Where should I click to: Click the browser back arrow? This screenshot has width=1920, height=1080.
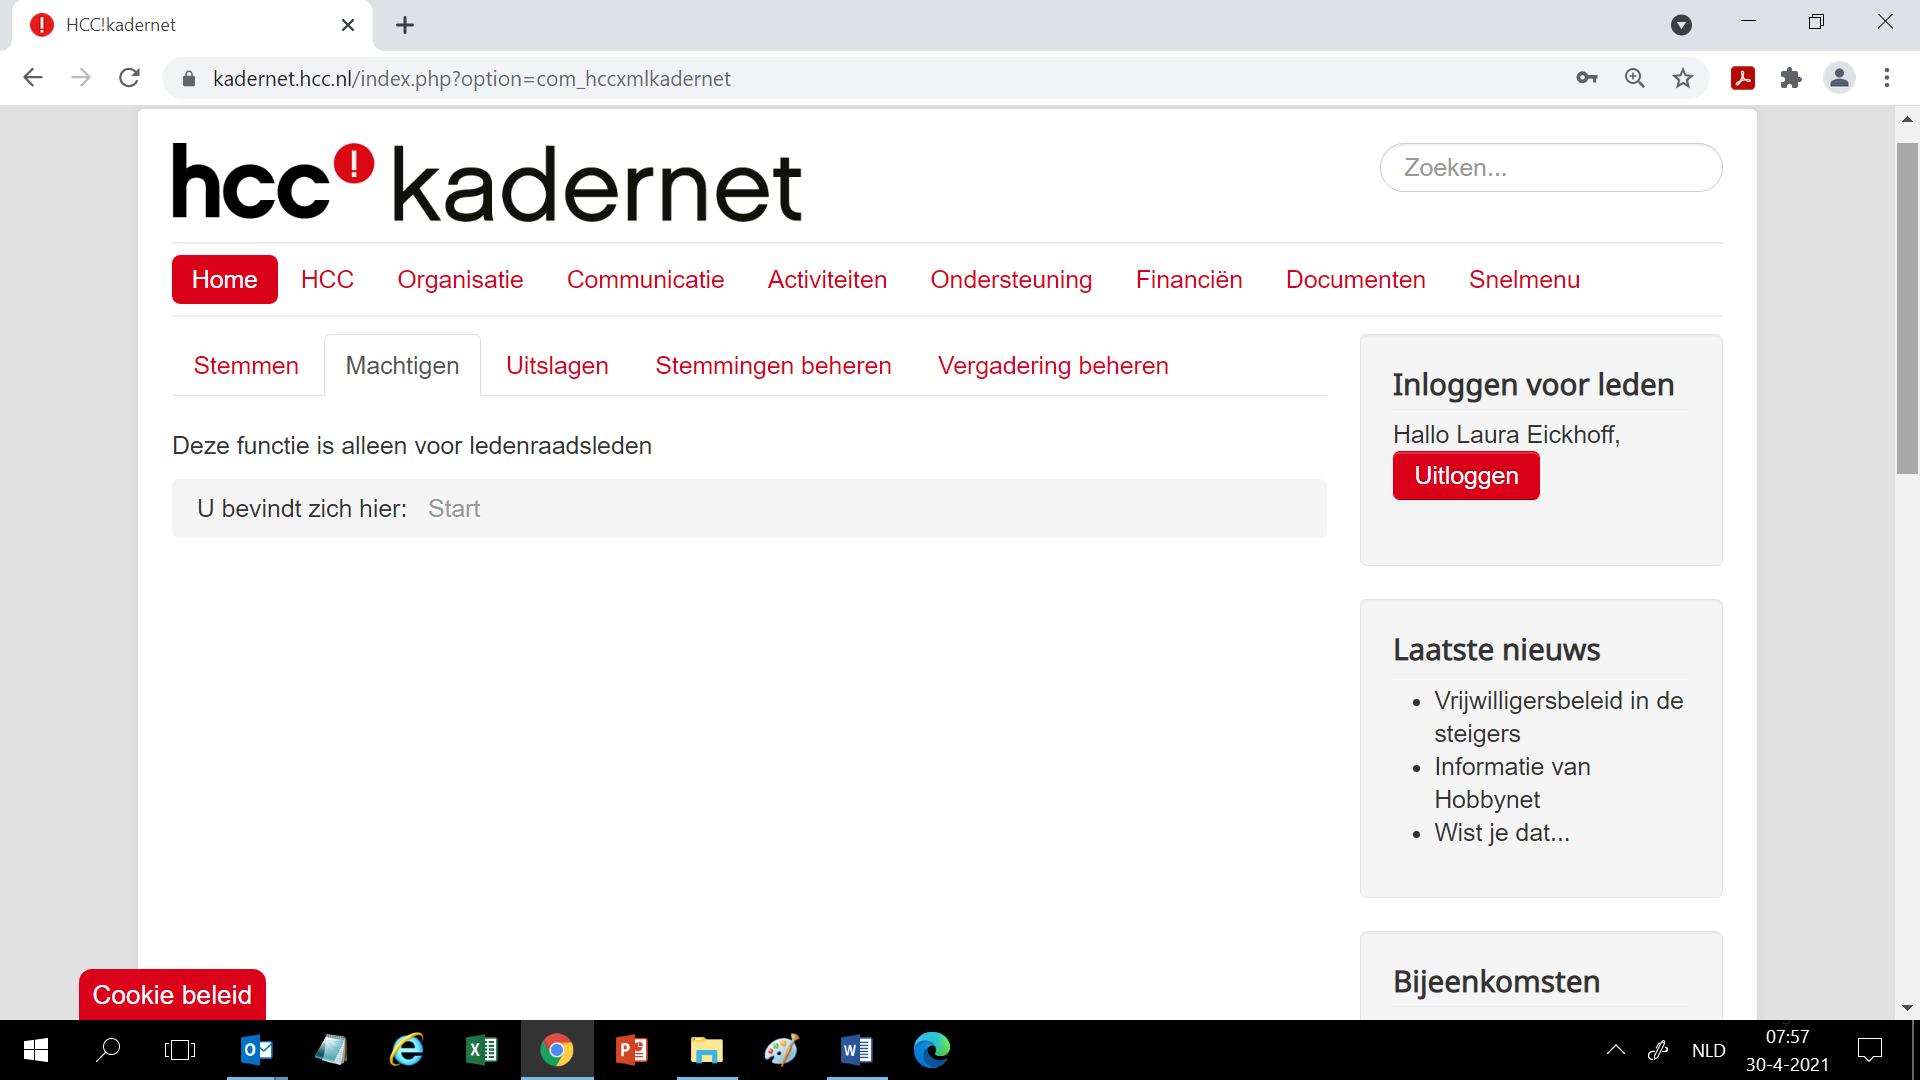click(33, 78)
